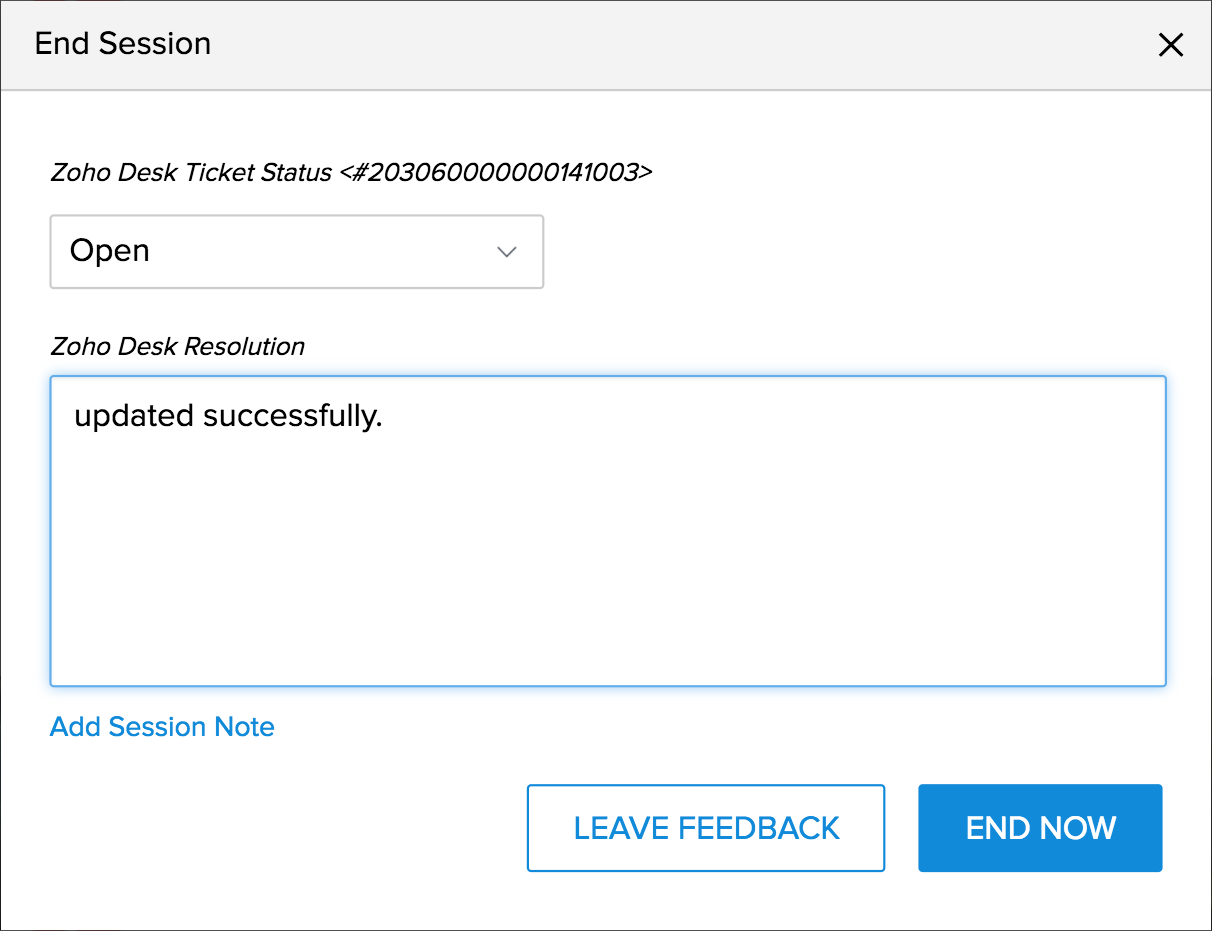Viewport: 1212px width, 931px height.
Task: Click the Zoho Desk Resolution label
Action: [178, 347]
